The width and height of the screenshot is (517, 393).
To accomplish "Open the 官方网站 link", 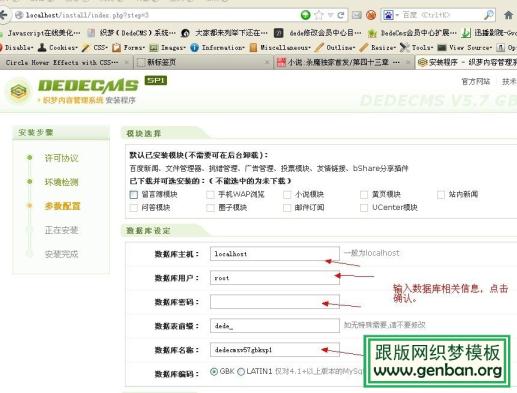I will (476, 82).
